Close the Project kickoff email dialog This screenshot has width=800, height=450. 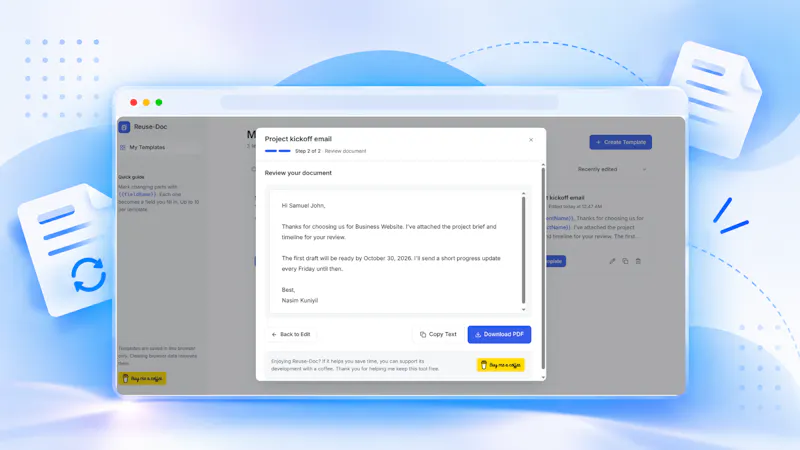tap(531, 140)
